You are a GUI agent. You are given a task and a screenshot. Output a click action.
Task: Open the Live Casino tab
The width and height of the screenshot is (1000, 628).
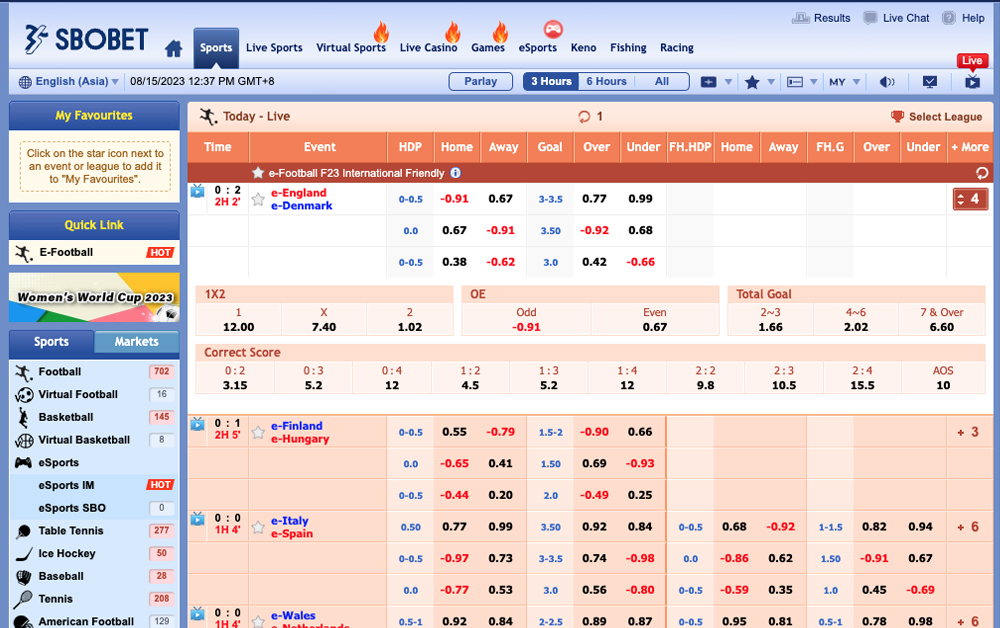pos(429,48)
